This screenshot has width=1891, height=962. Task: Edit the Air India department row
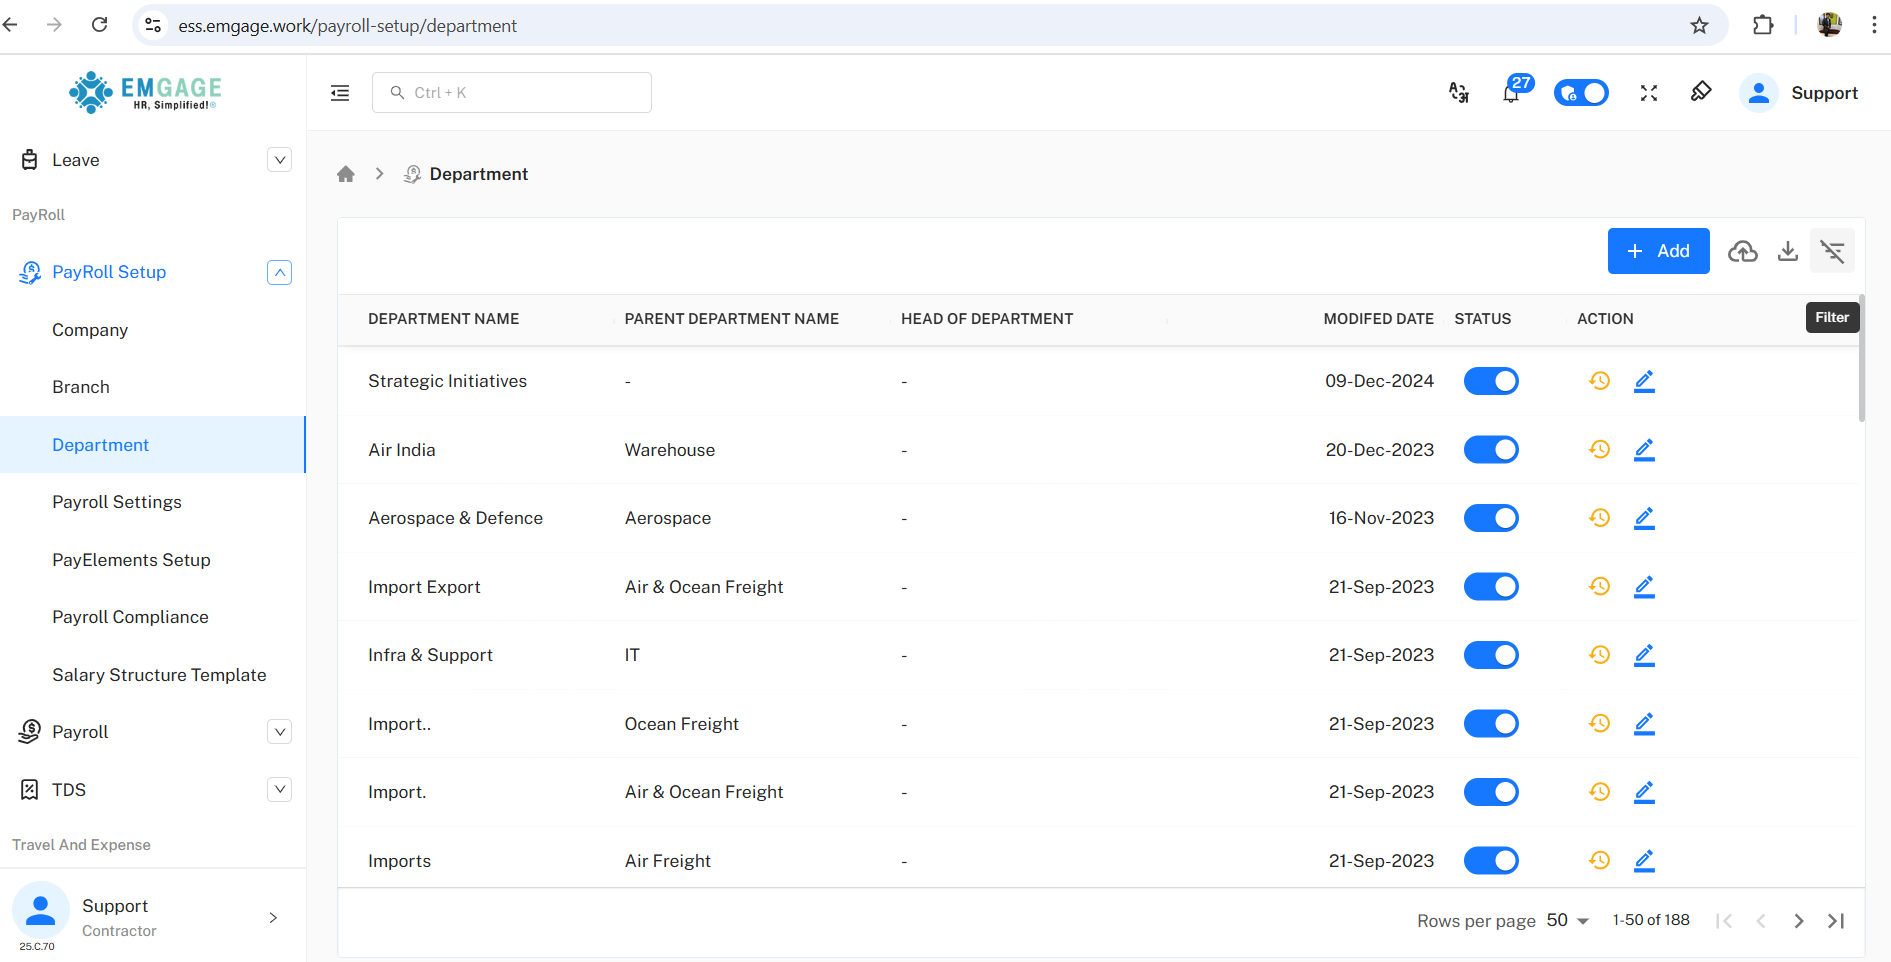(1644, 450)
